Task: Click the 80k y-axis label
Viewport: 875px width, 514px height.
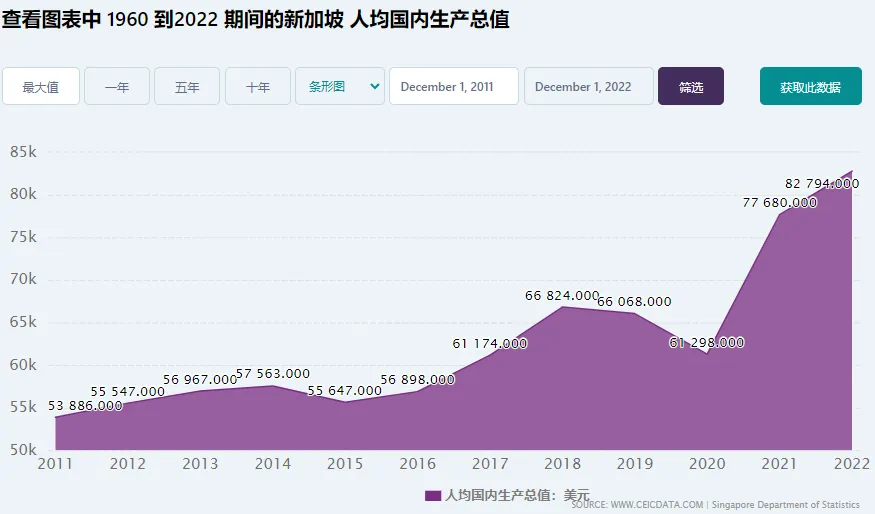Action: pos(23,194)
